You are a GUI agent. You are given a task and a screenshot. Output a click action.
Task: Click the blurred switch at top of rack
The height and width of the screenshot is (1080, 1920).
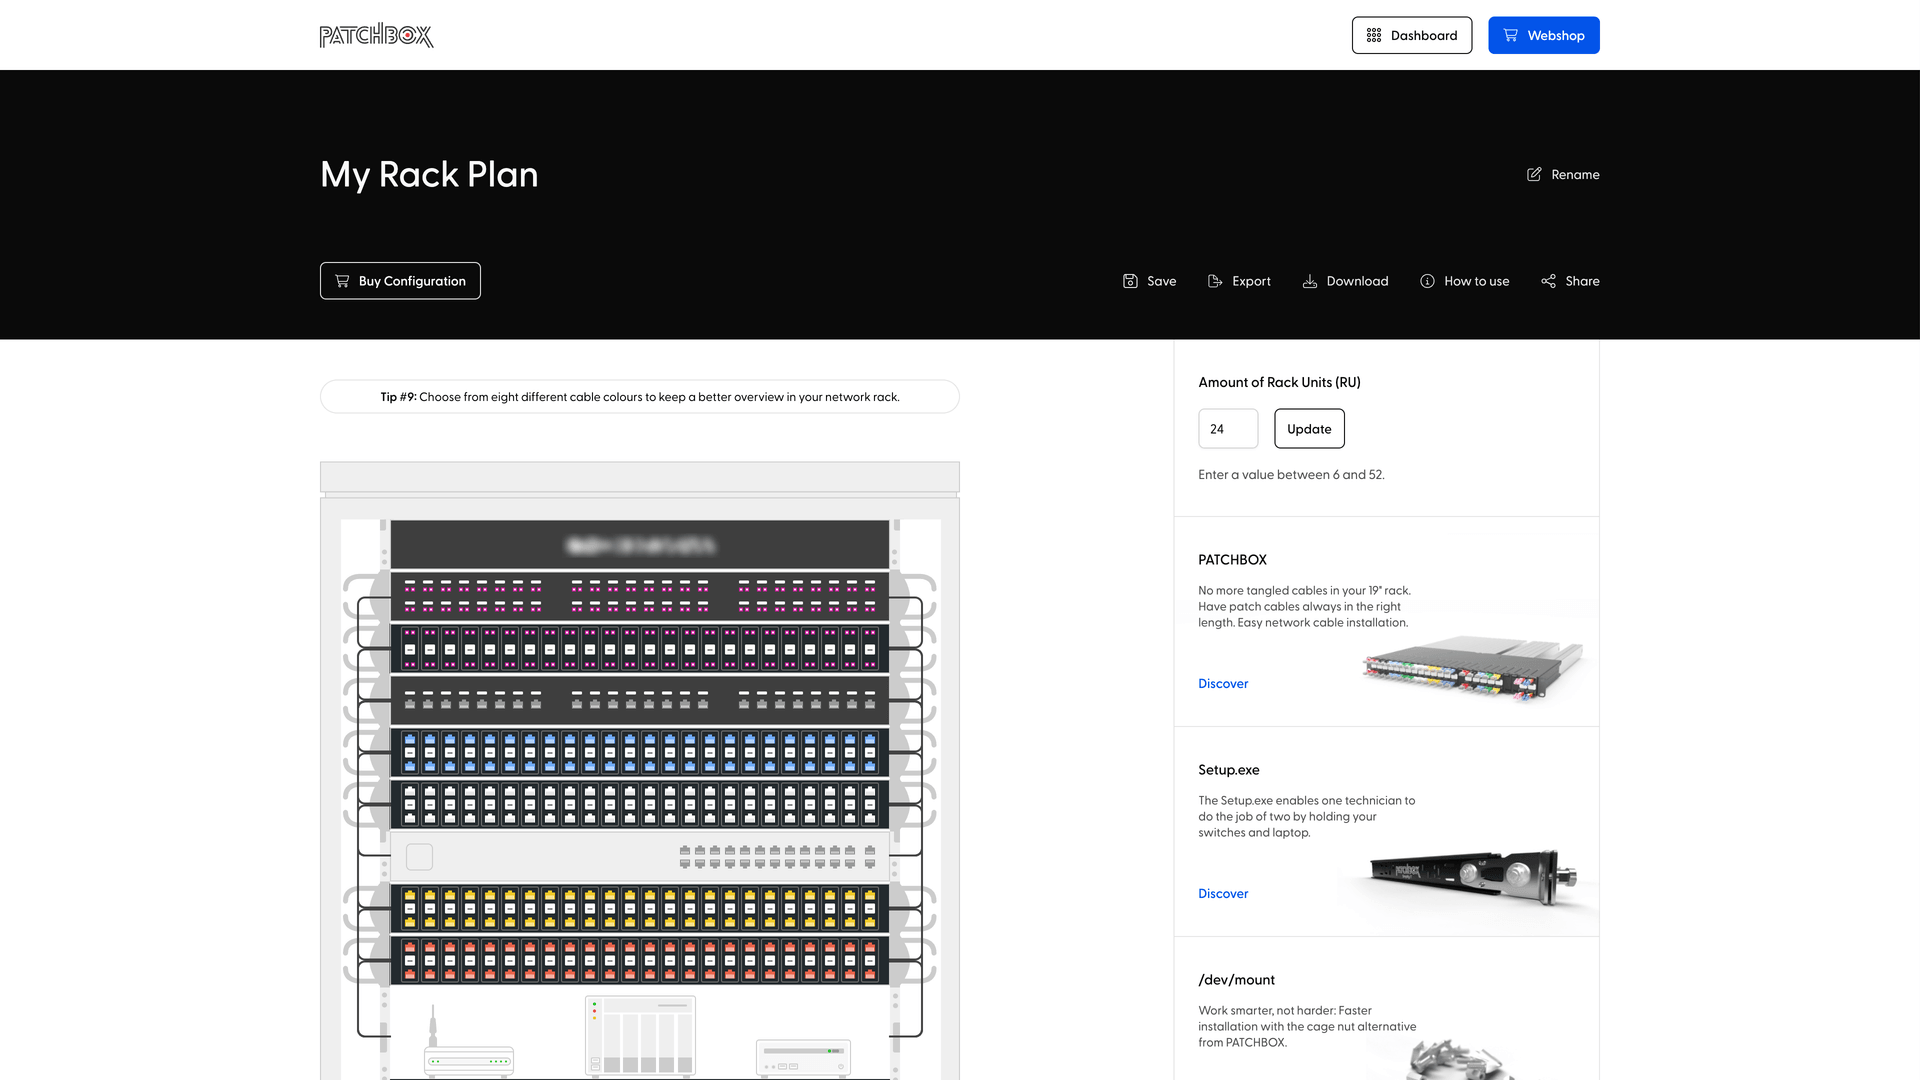pyautogui.click(x=640, y=546)
